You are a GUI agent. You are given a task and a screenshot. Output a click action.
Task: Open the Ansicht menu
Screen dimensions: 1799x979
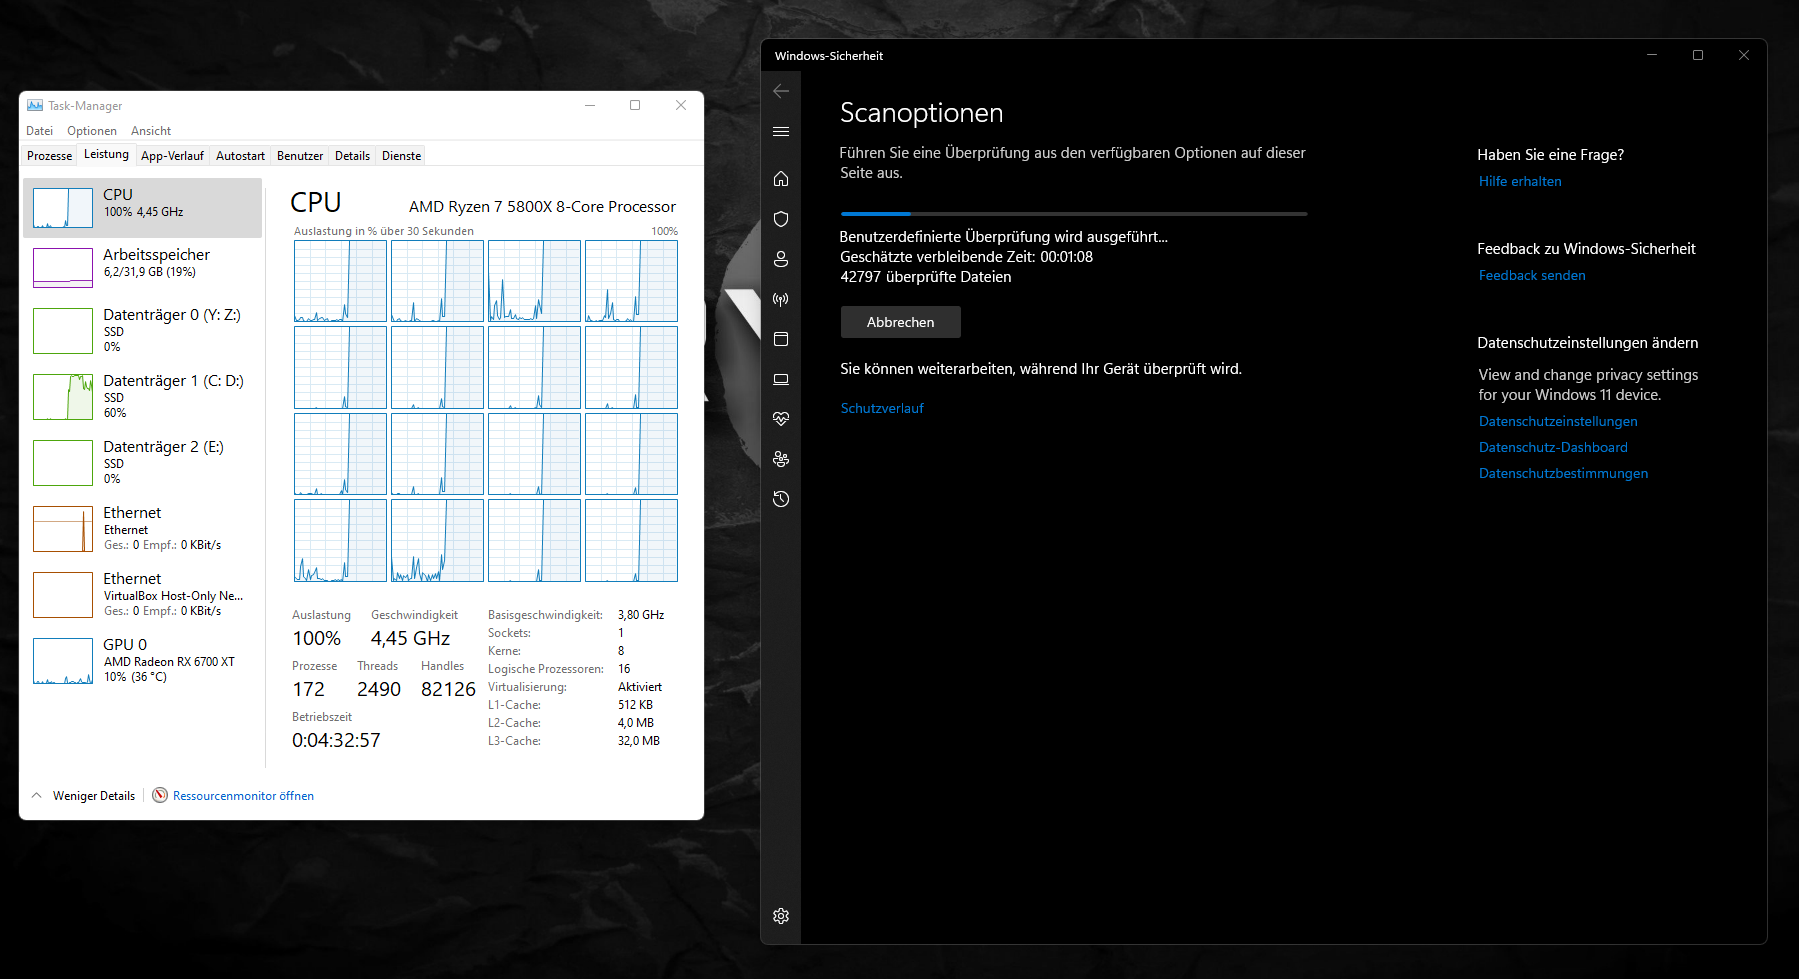[151, 131]
